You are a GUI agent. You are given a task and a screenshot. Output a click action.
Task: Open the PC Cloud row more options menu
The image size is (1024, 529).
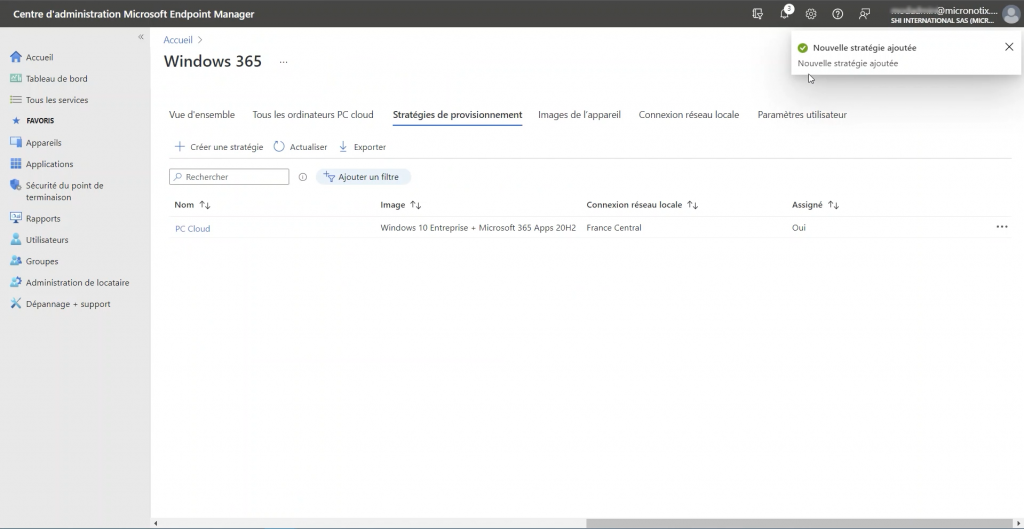click(x=1002, y=227)
